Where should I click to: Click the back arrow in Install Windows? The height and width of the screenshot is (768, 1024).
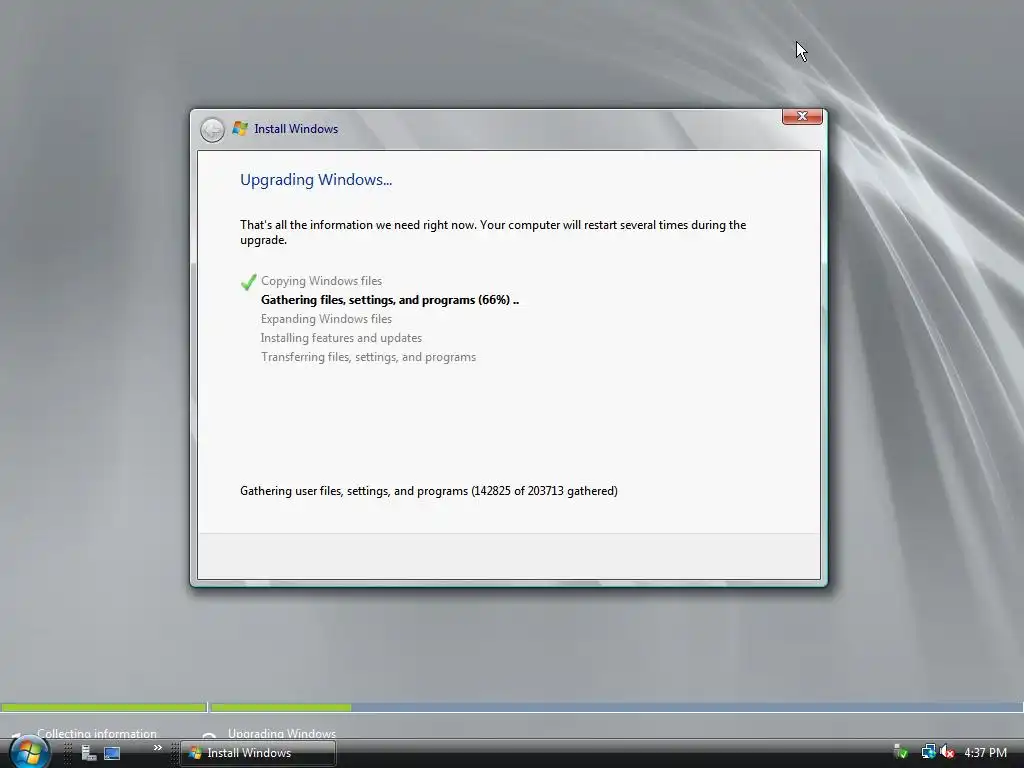pos(212,129)
